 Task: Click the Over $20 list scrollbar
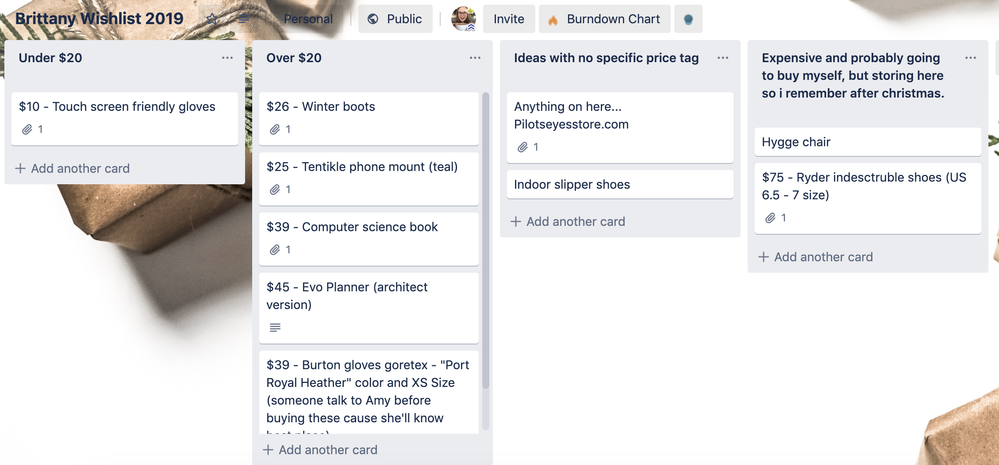485,241
